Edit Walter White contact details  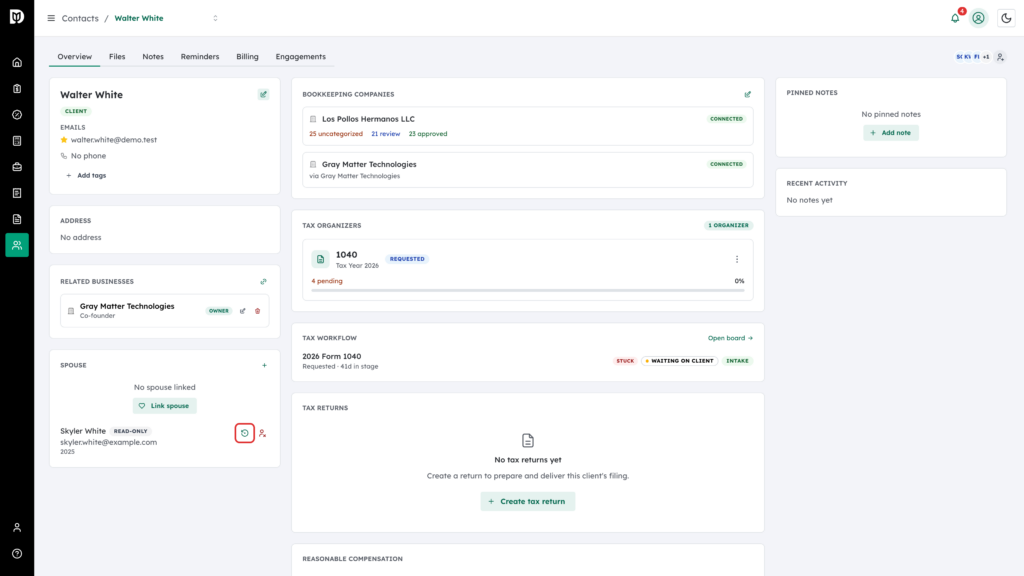[x=263, y=95]
